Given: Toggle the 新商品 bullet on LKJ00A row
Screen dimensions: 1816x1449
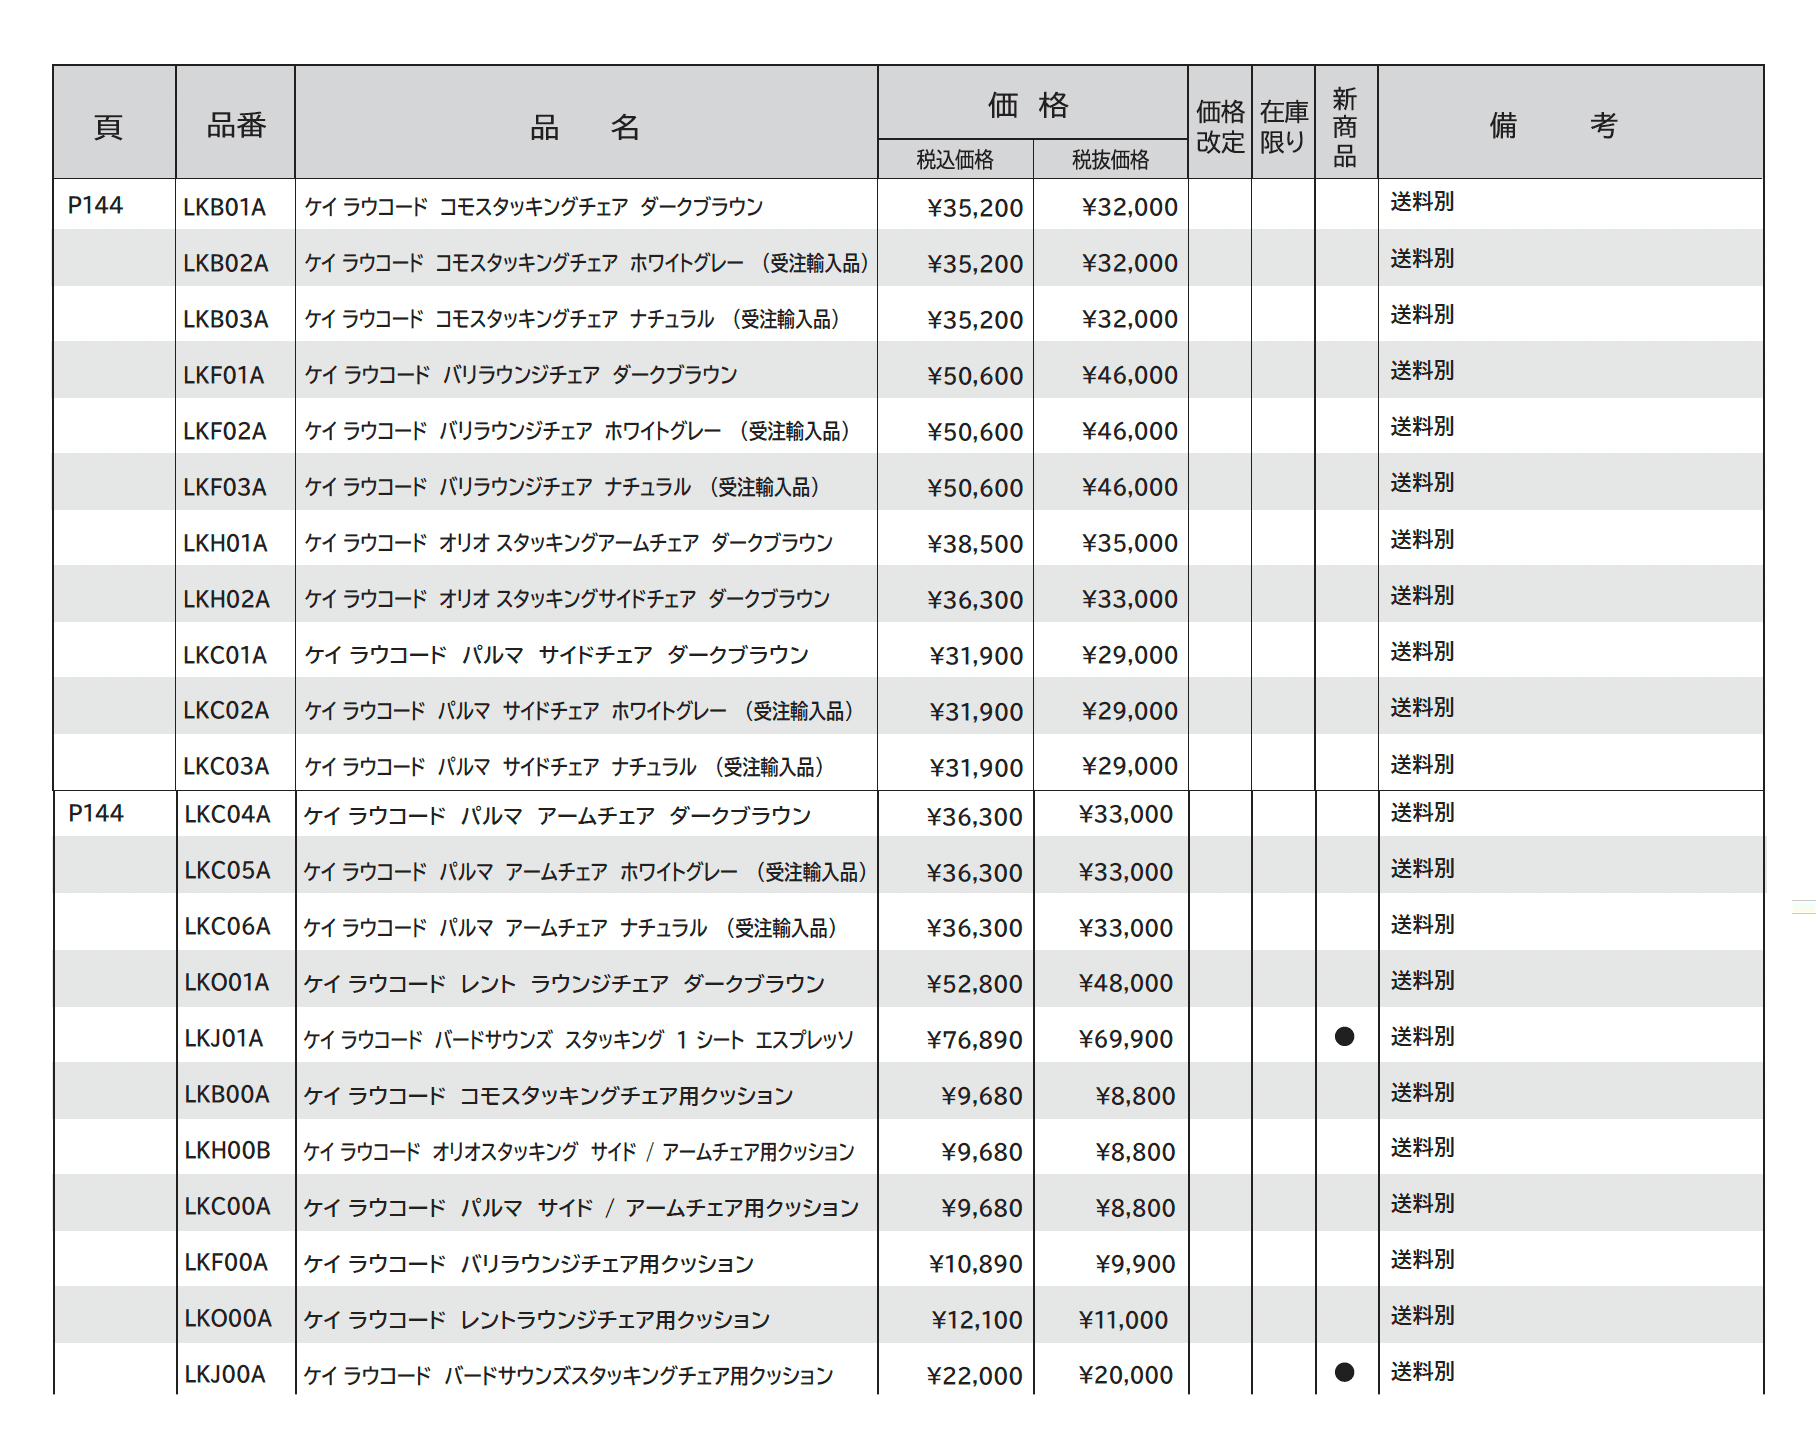Looking at the screenshot, I should point(1345,1374).
